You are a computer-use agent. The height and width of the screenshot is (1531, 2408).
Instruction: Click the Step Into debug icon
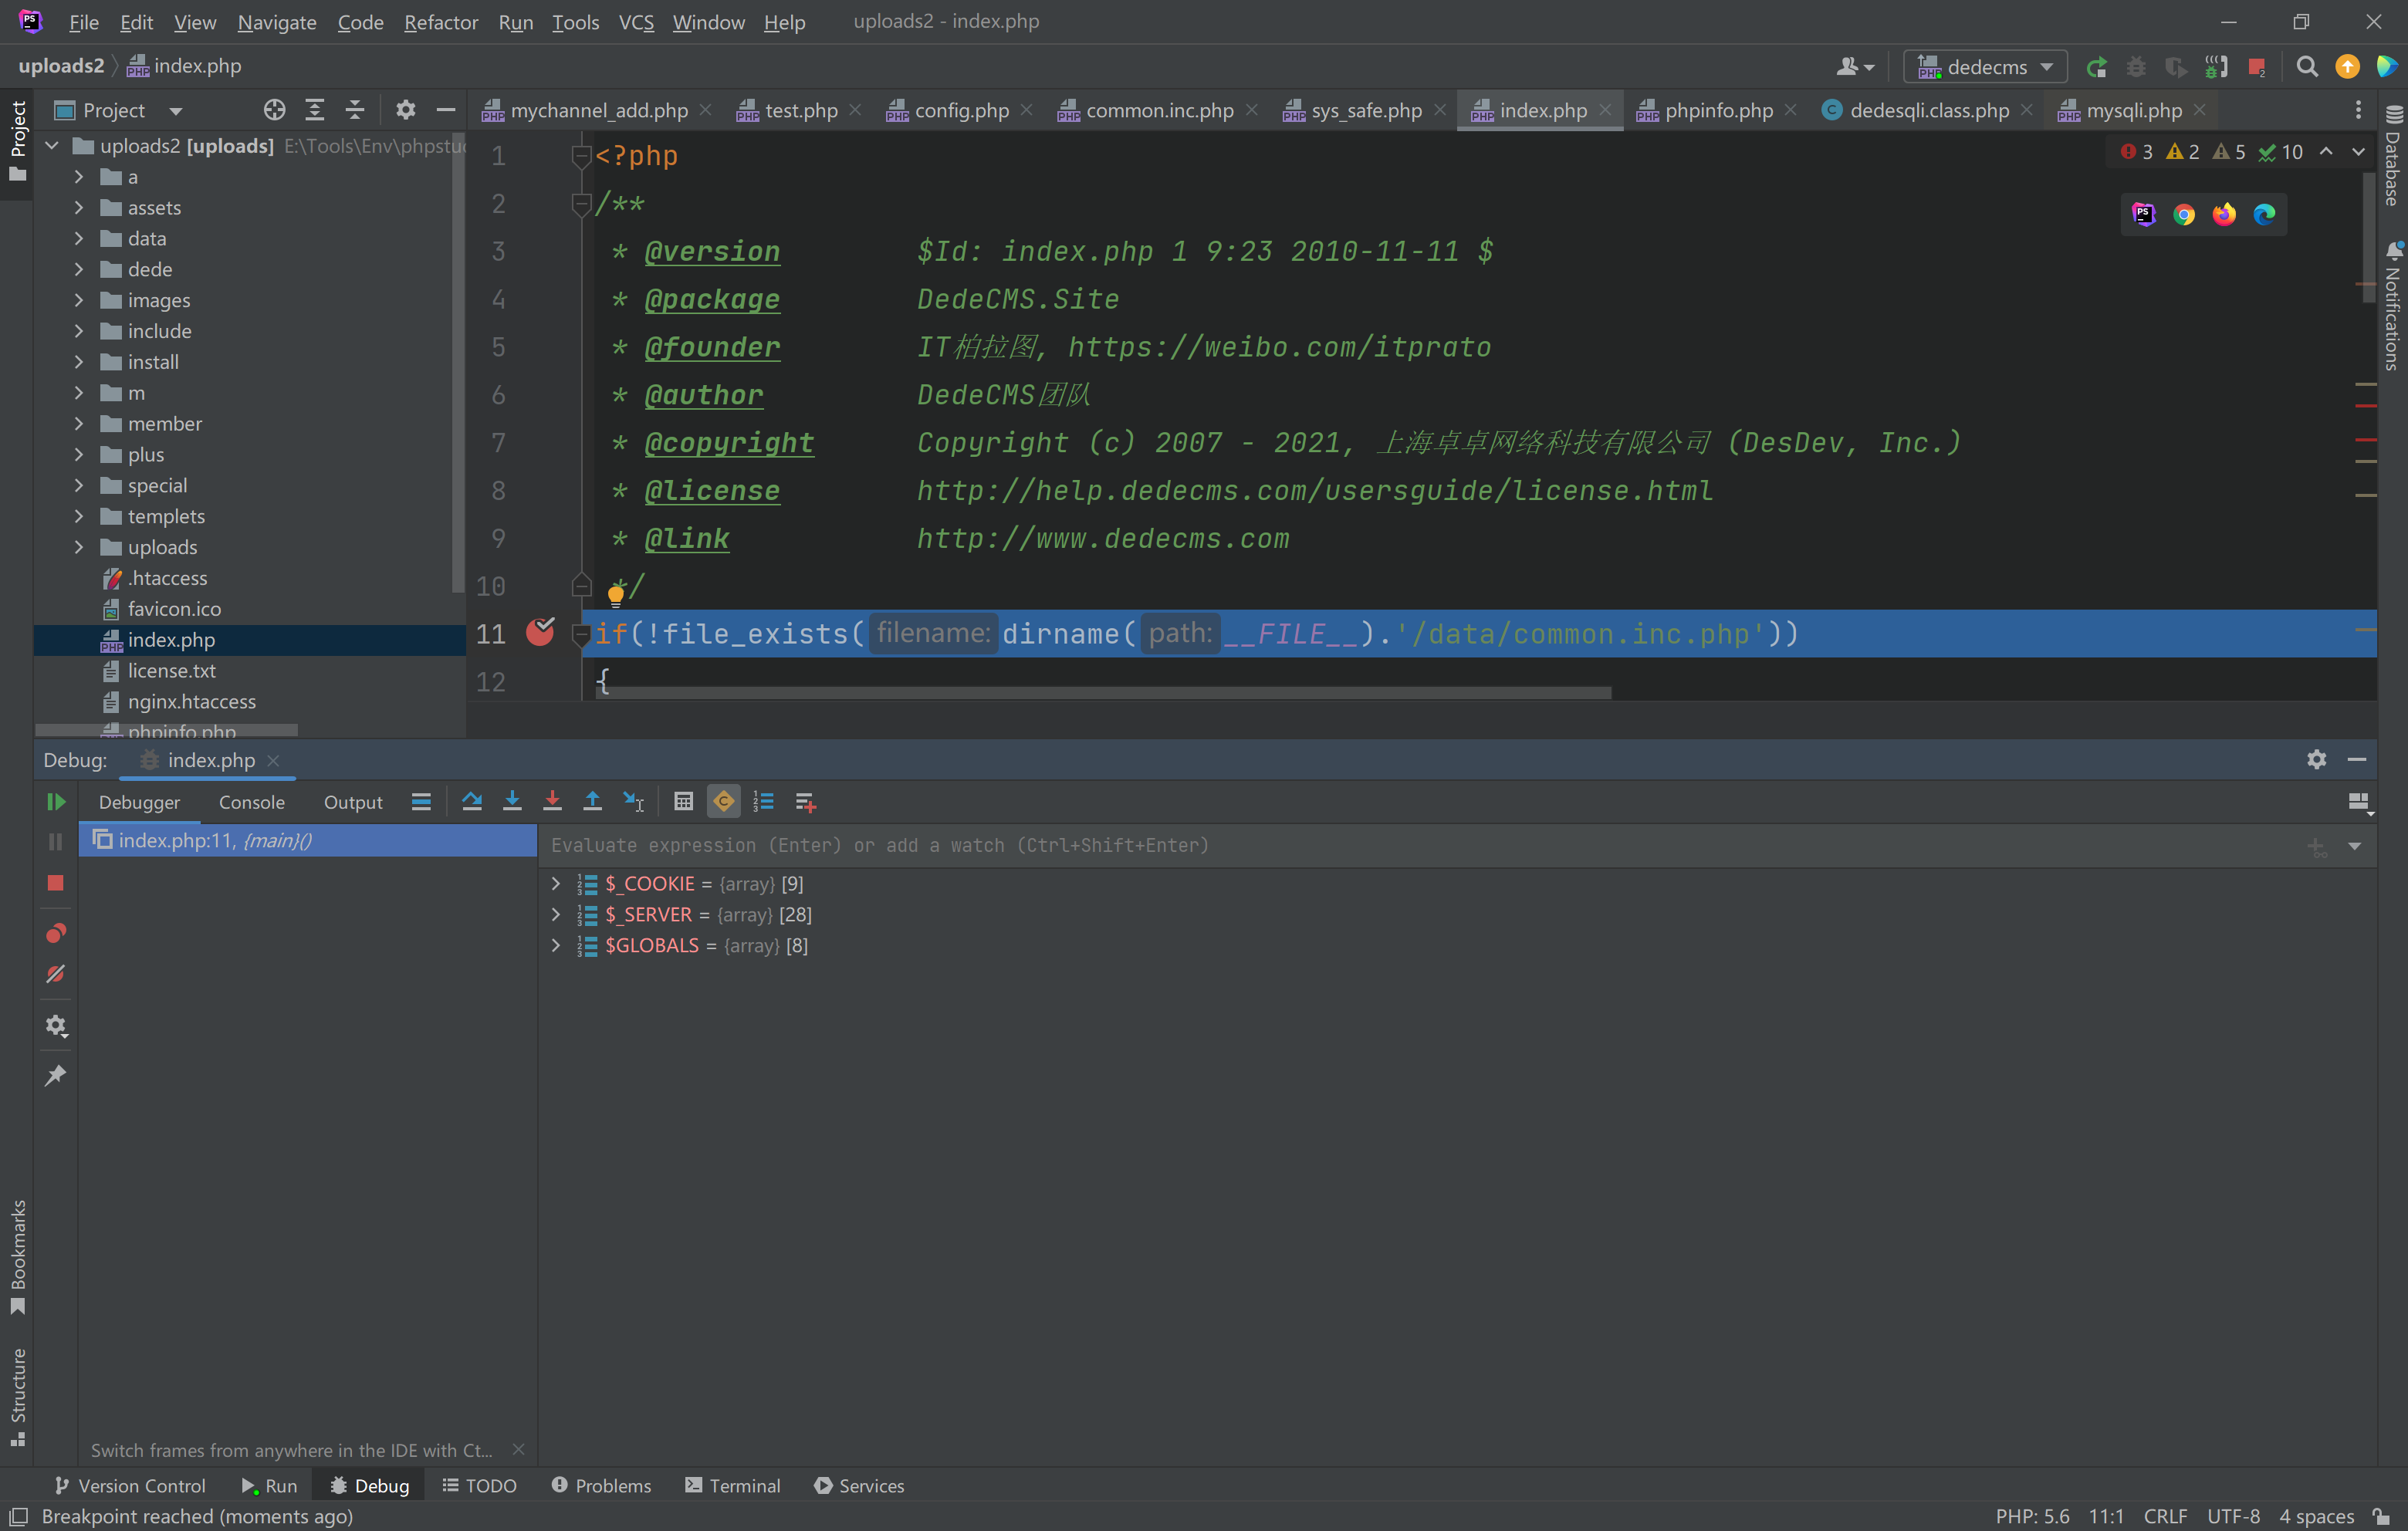tap(512, 801)
